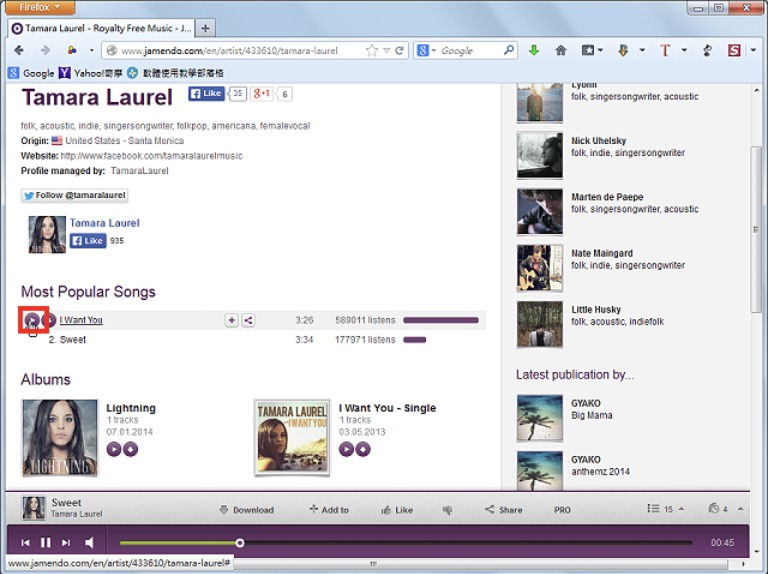Open artist Little Husky

[x=596, y=310]
